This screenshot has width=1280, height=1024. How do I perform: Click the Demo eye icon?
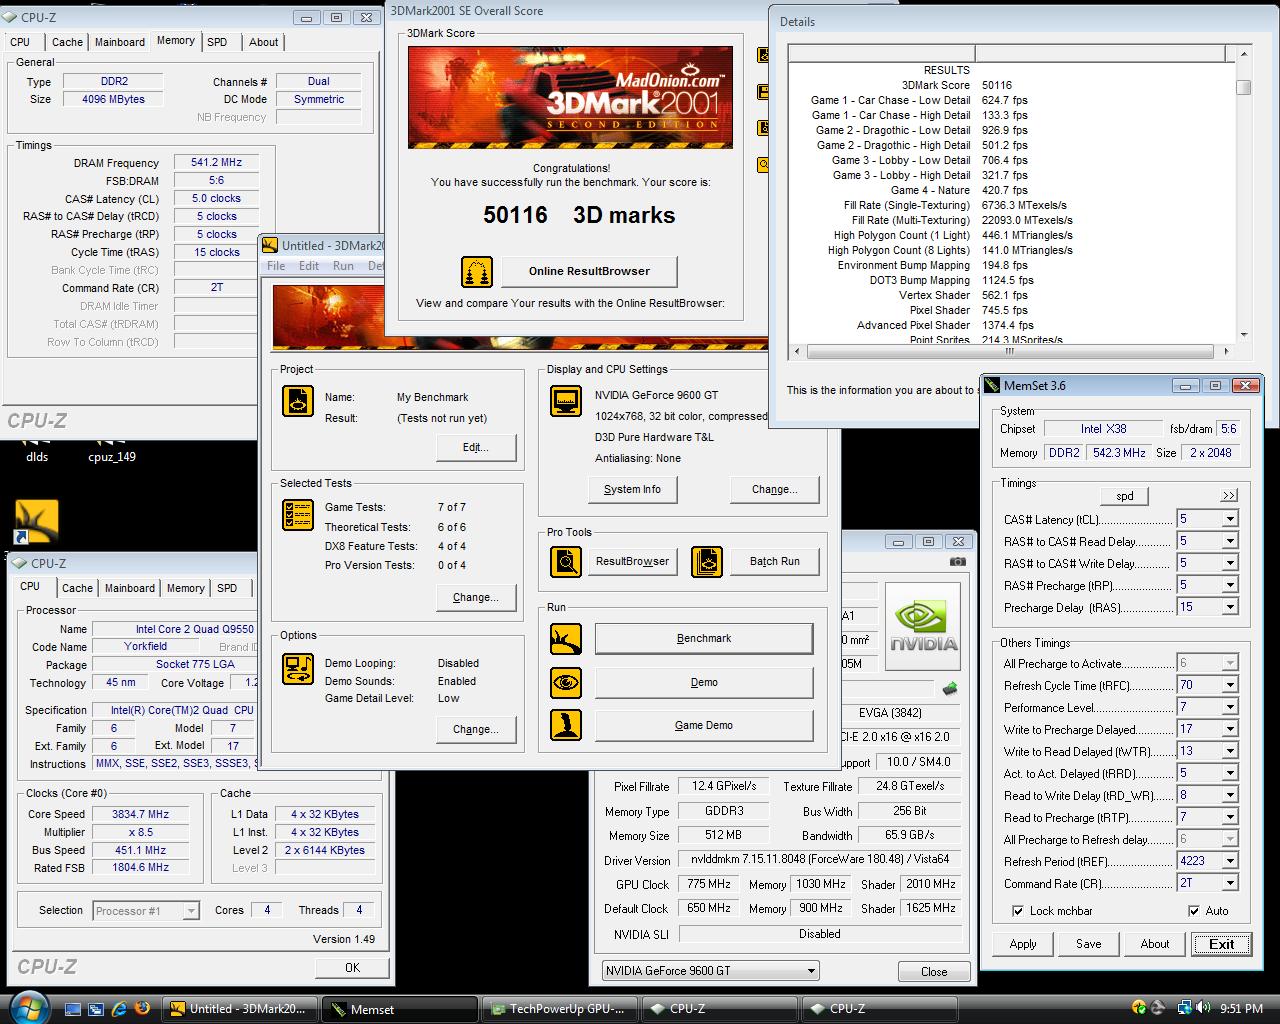pyautogui.click(x=566, y=682)
